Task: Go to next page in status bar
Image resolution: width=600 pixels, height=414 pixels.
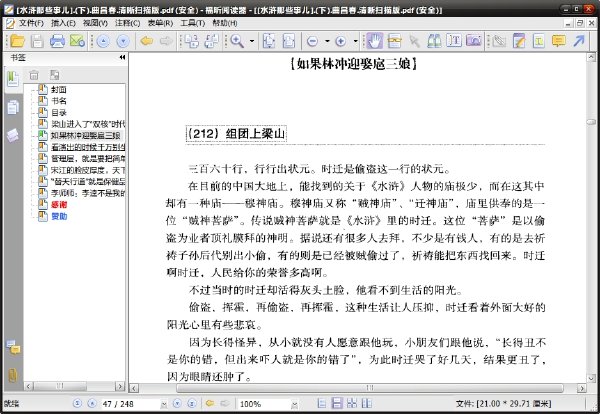Action: [x=177, y=403]
